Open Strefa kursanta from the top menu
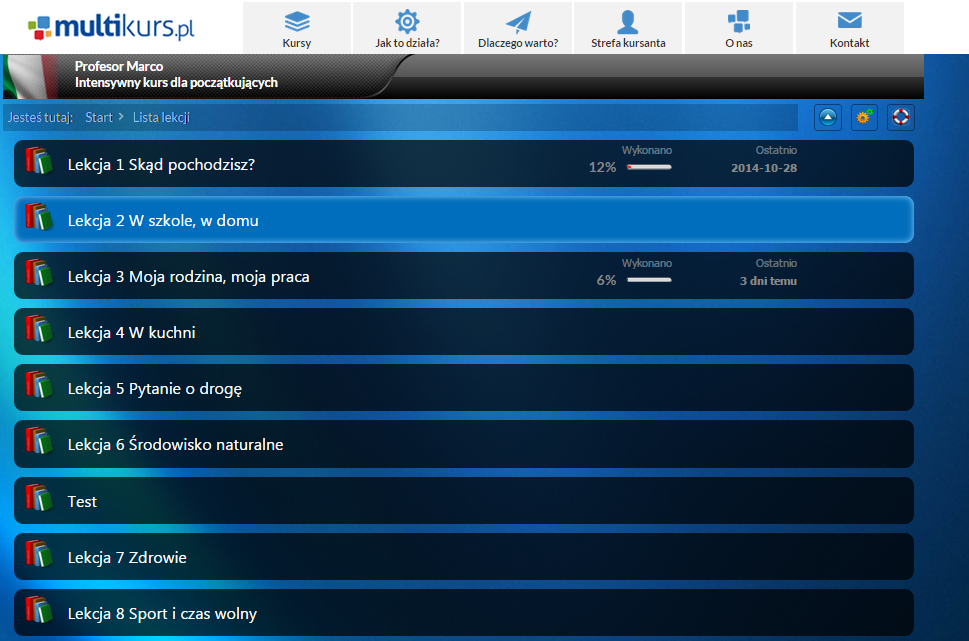The image size is (969, 641). pos(628,29)
